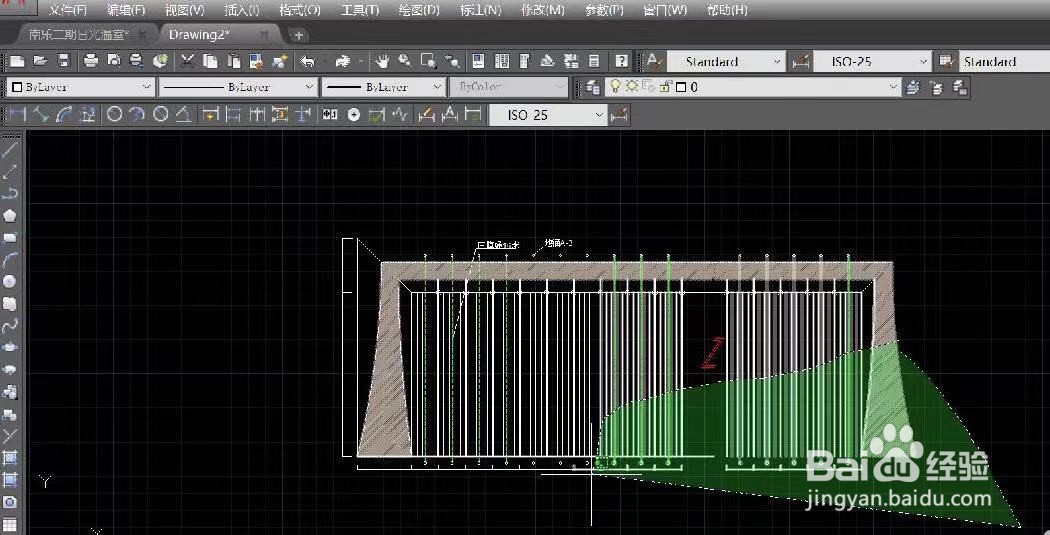The width and height of the screenshot is (1050, 535).
Task: Open the 帮助(H) menu
Action: [727, 10]
